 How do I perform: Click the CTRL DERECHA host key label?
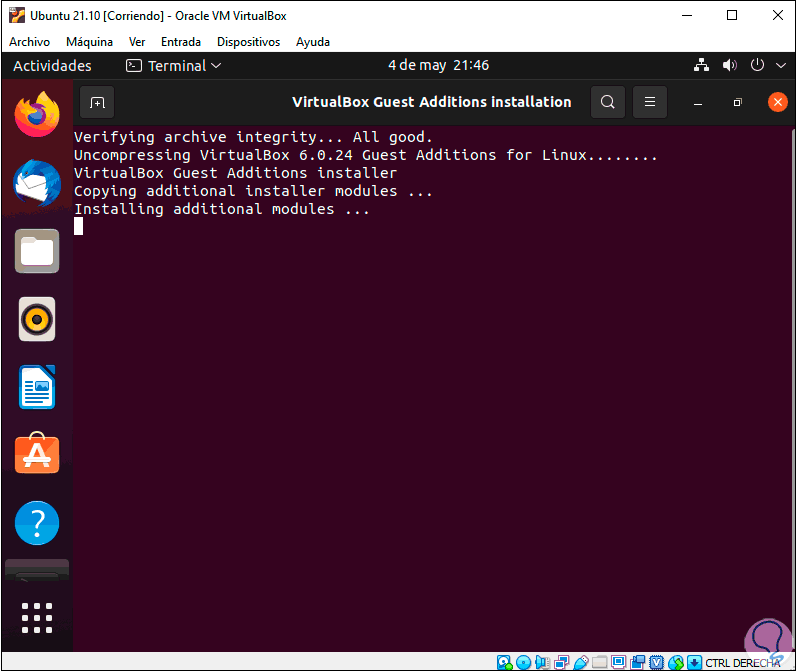click(743, 663)
